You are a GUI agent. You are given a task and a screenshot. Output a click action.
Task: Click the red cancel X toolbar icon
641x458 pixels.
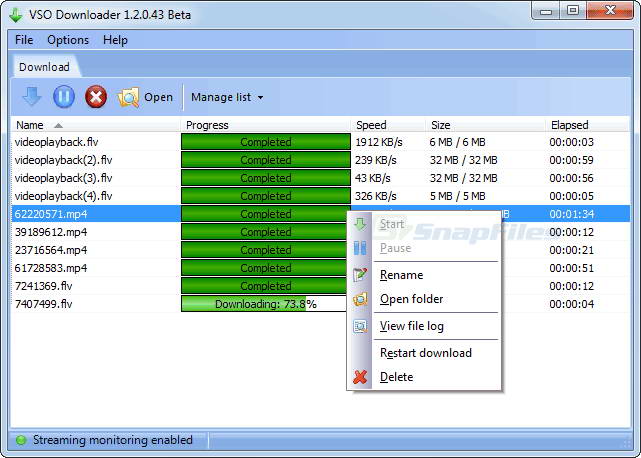pos(96,97)
